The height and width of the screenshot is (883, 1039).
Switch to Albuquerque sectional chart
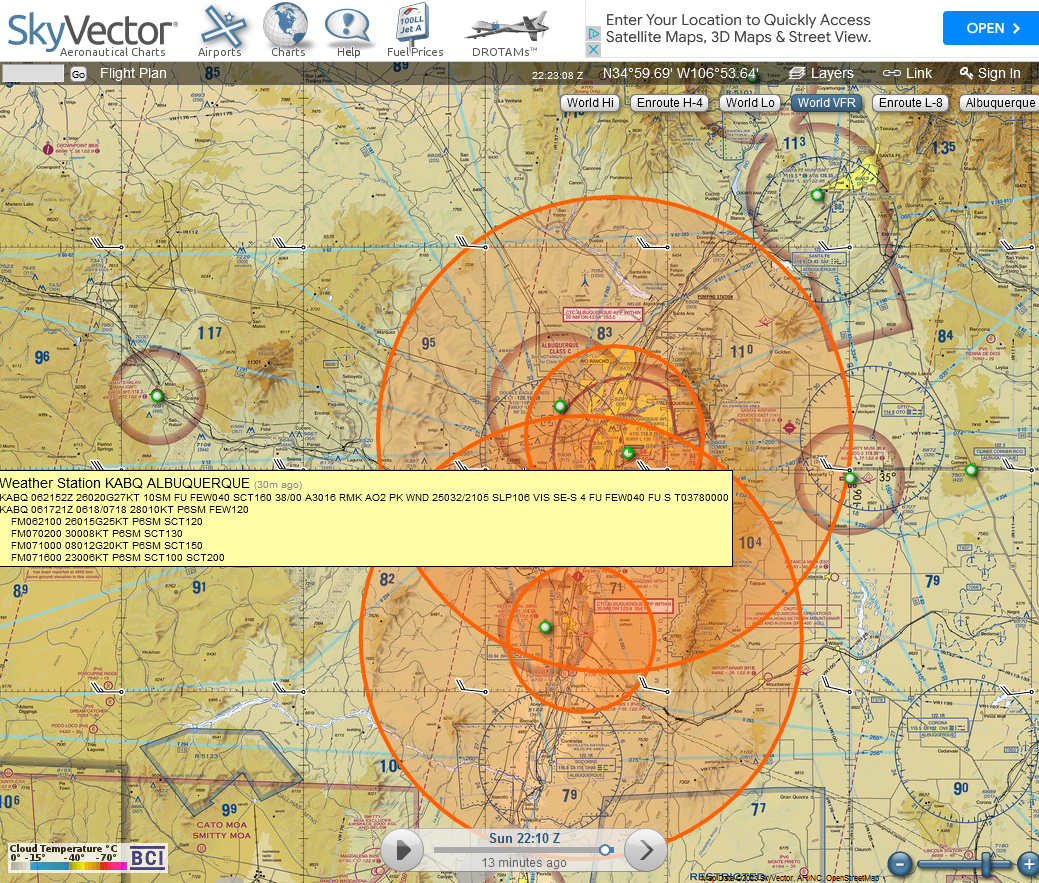(999, 103)
